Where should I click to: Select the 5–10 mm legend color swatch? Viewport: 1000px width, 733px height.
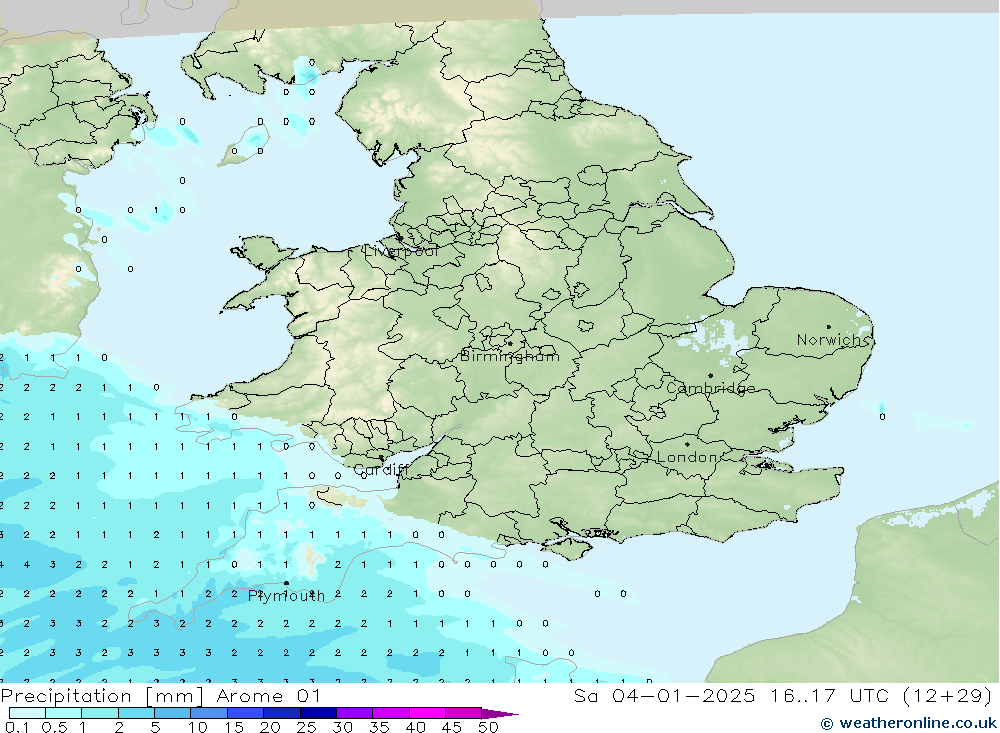(x=173, y=713)
